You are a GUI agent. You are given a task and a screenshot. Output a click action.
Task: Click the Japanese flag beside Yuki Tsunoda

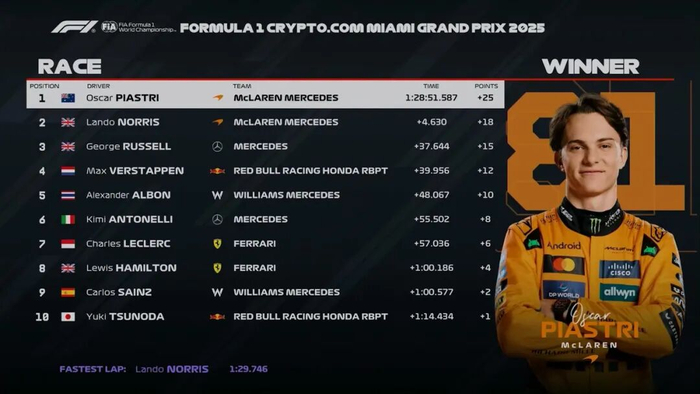[68, 317]
